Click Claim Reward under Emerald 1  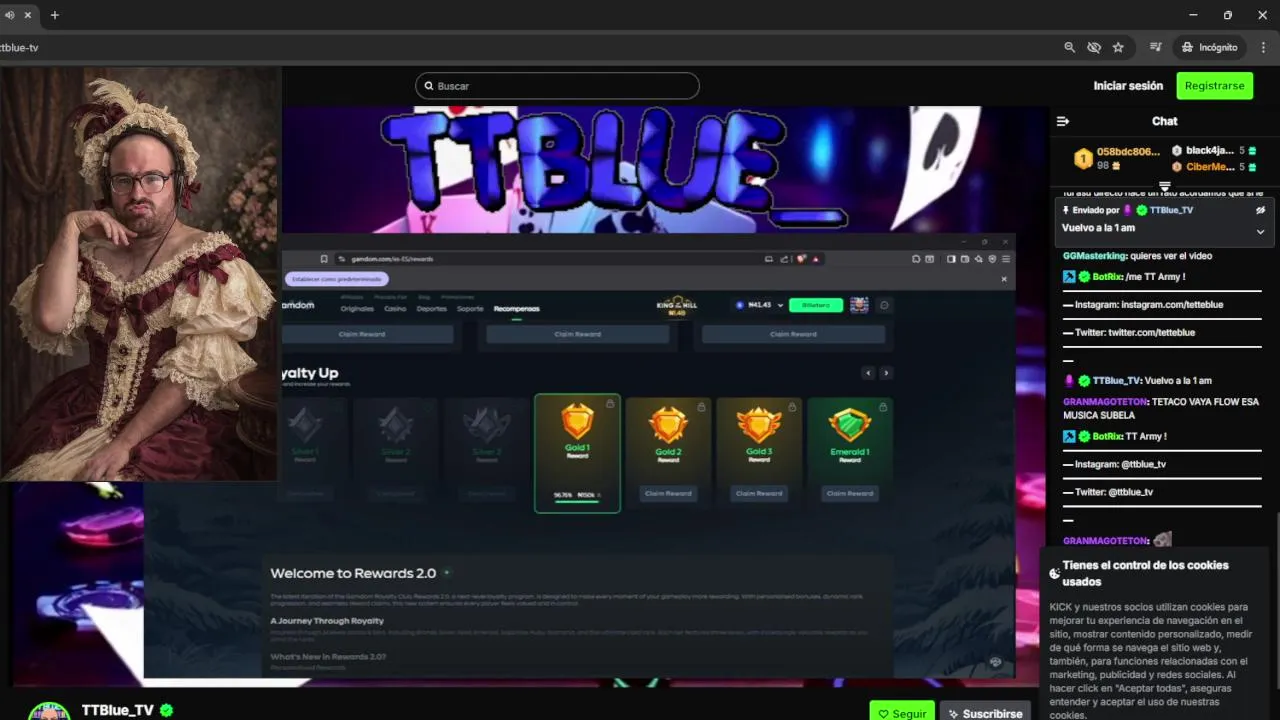[x=850, y=493]
